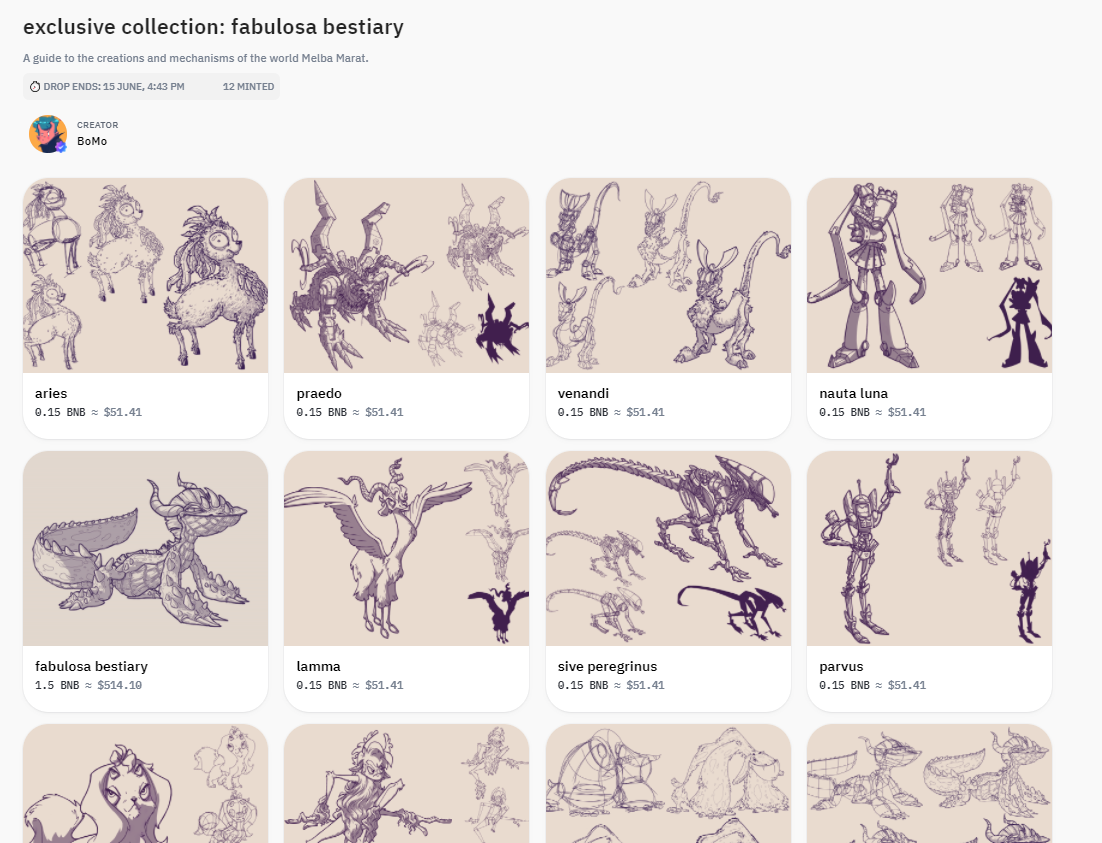
Task: Open the praedo artwork thumbnail
Action: 406,275
